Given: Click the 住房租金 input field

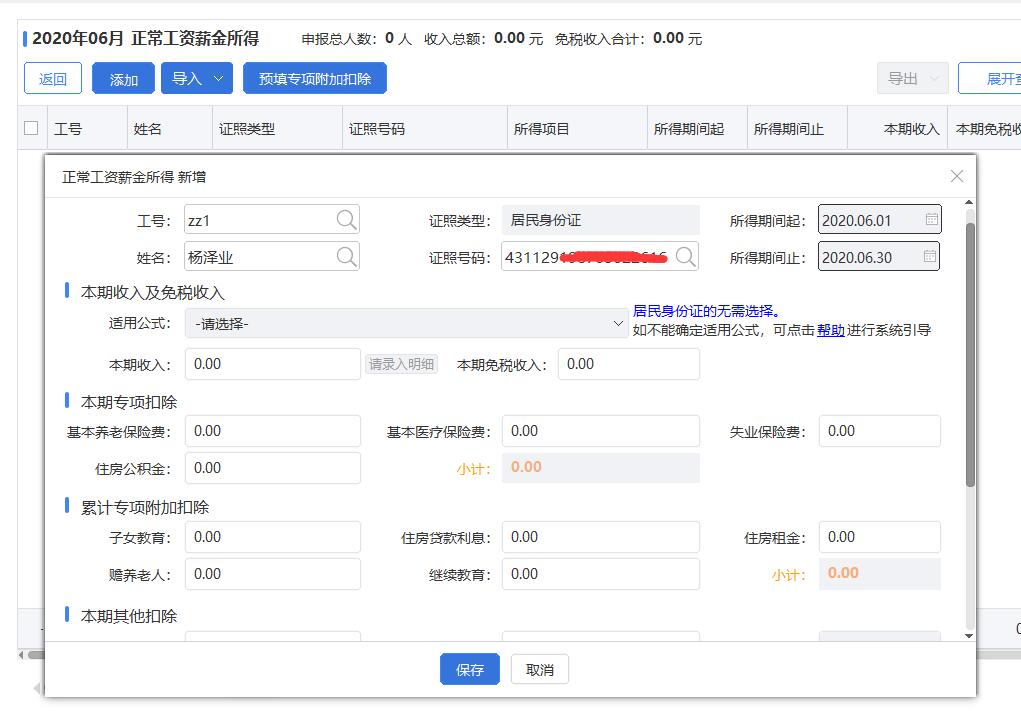Looking at the screenshot, I should (x=880, y=537).
